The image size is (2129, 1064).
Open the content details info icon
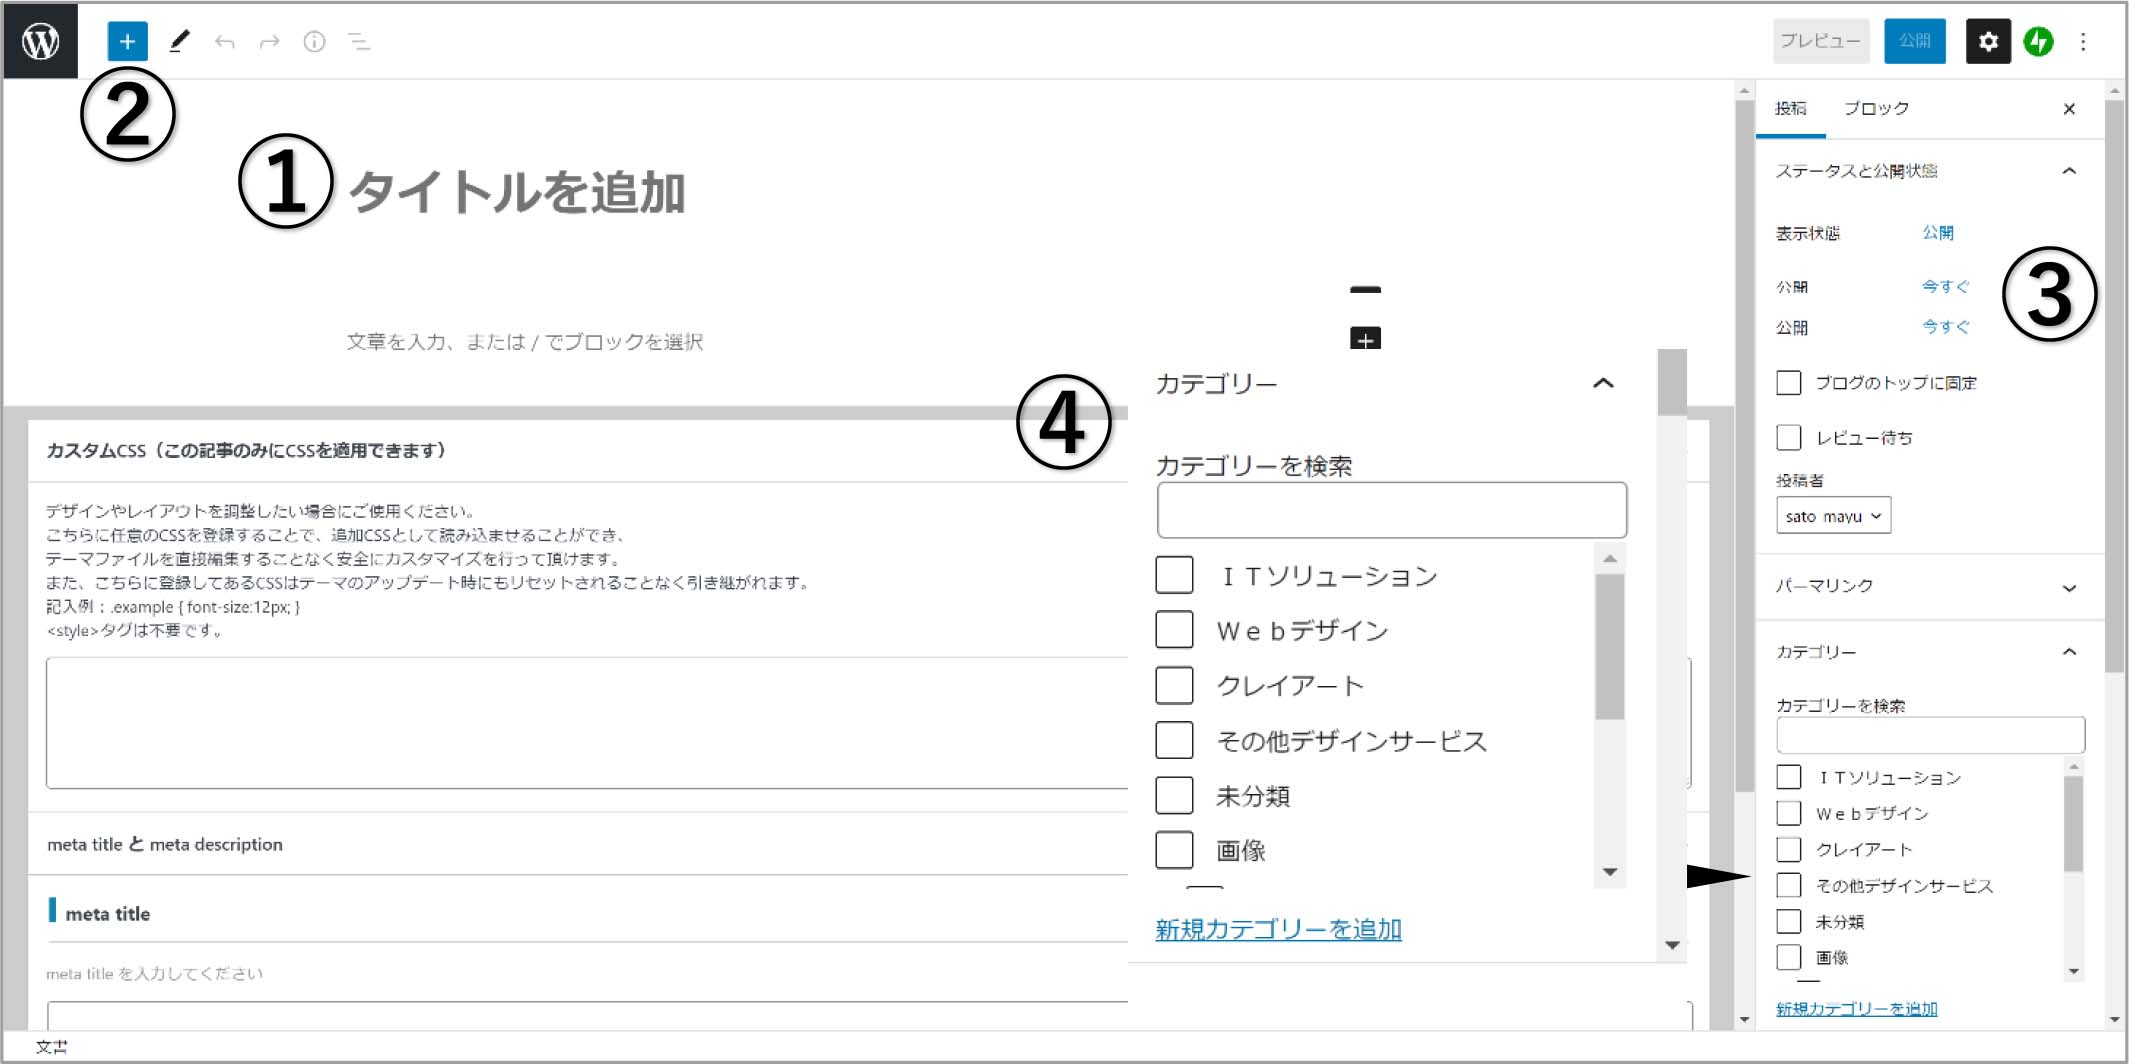(314, 41)
